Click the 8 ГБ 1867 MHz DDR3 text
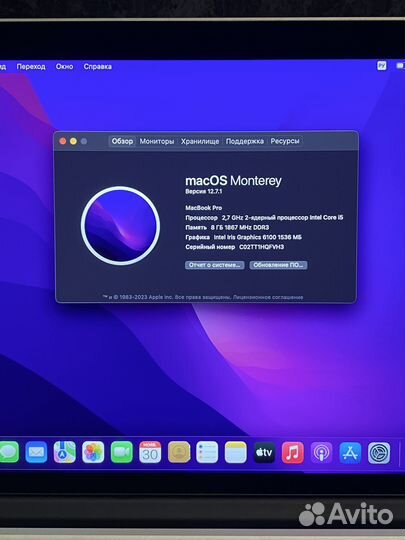Screen dimensions: 405x540 pos(240,227)
